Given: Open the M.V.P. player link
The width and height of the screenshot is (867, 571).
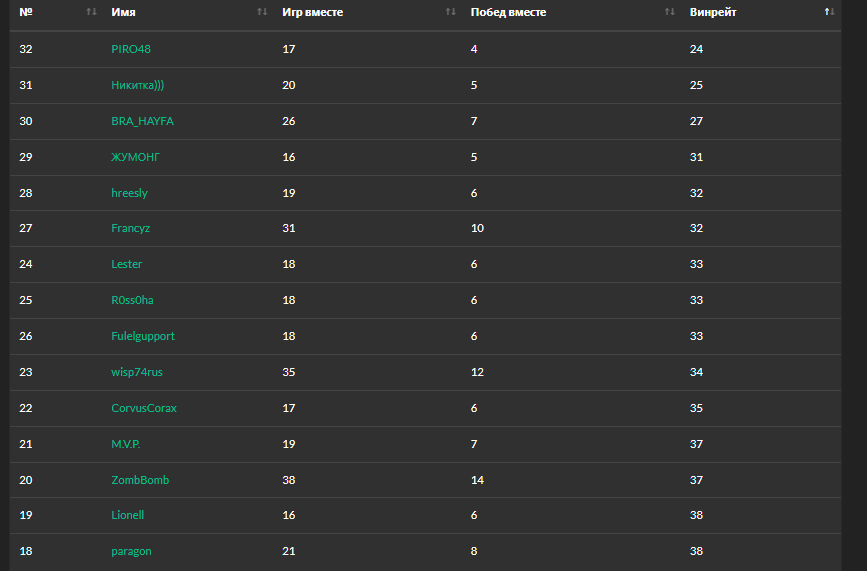Looking at the screenshot, I should tap(125, 444).
